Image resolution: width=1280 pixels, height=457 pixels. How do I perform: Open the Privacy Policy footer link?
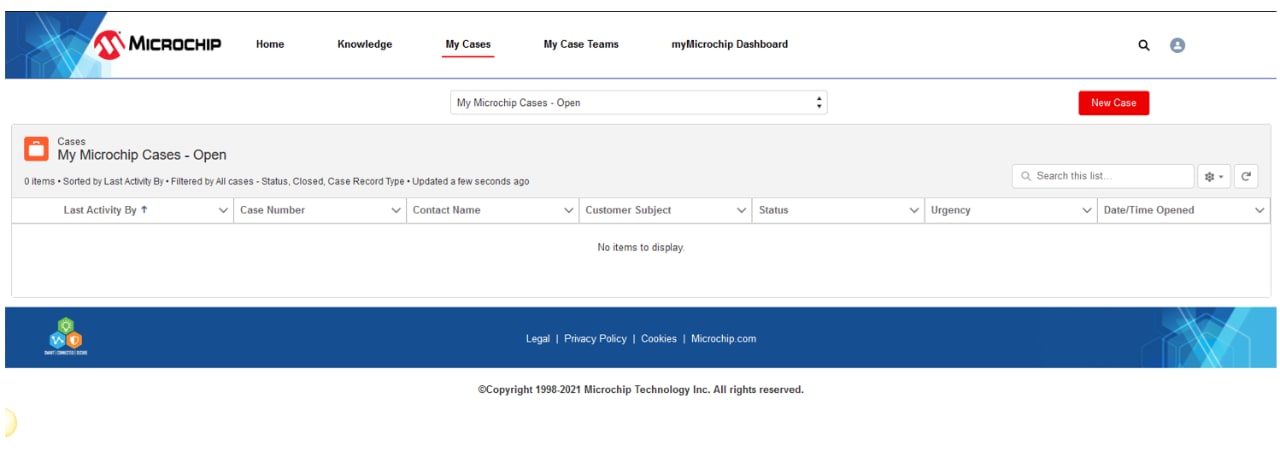pos(595,339)
